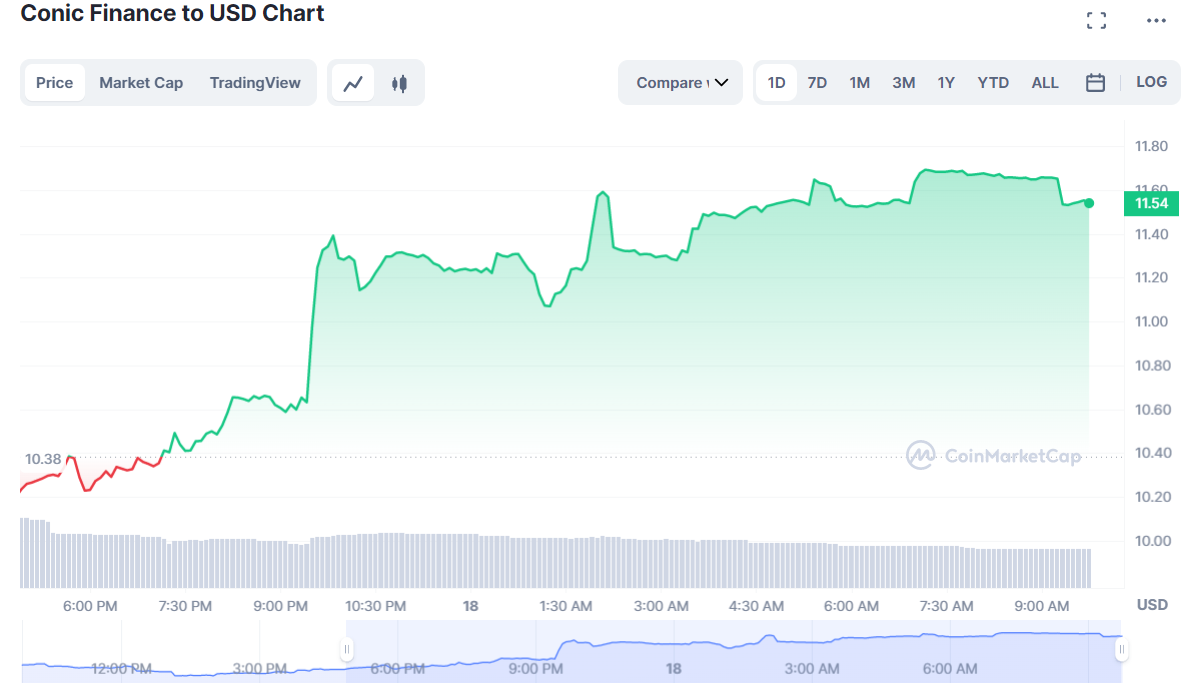Select the YTD time range

click(x=993, y=83)
